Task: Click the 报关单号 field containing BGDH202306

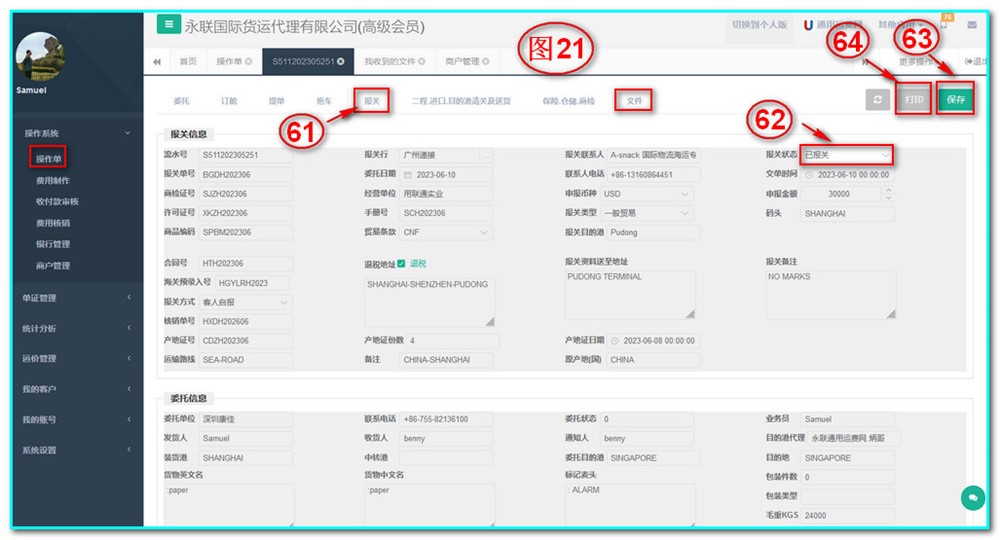Action: point(246,175)
